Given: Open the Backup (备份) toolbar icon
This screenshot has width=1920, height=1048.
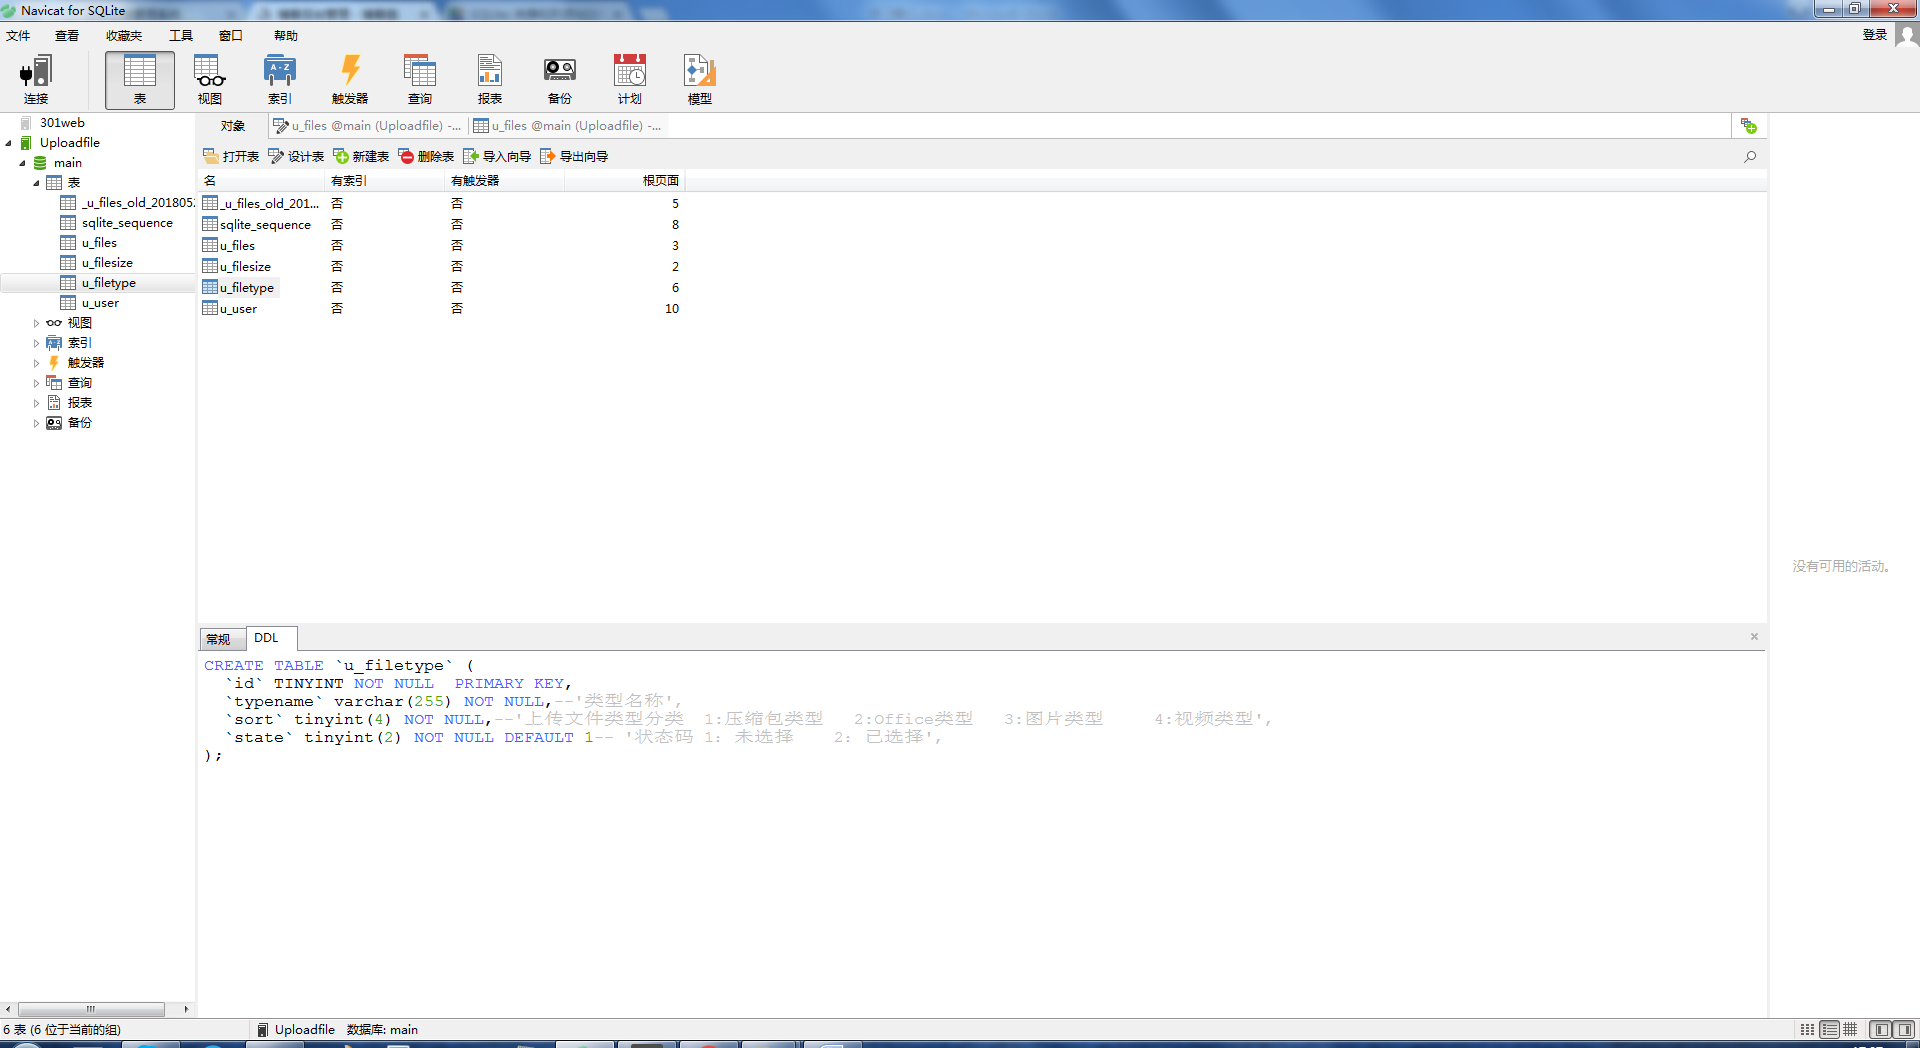Looking at the screenshot, I should (x=560, y=80).
